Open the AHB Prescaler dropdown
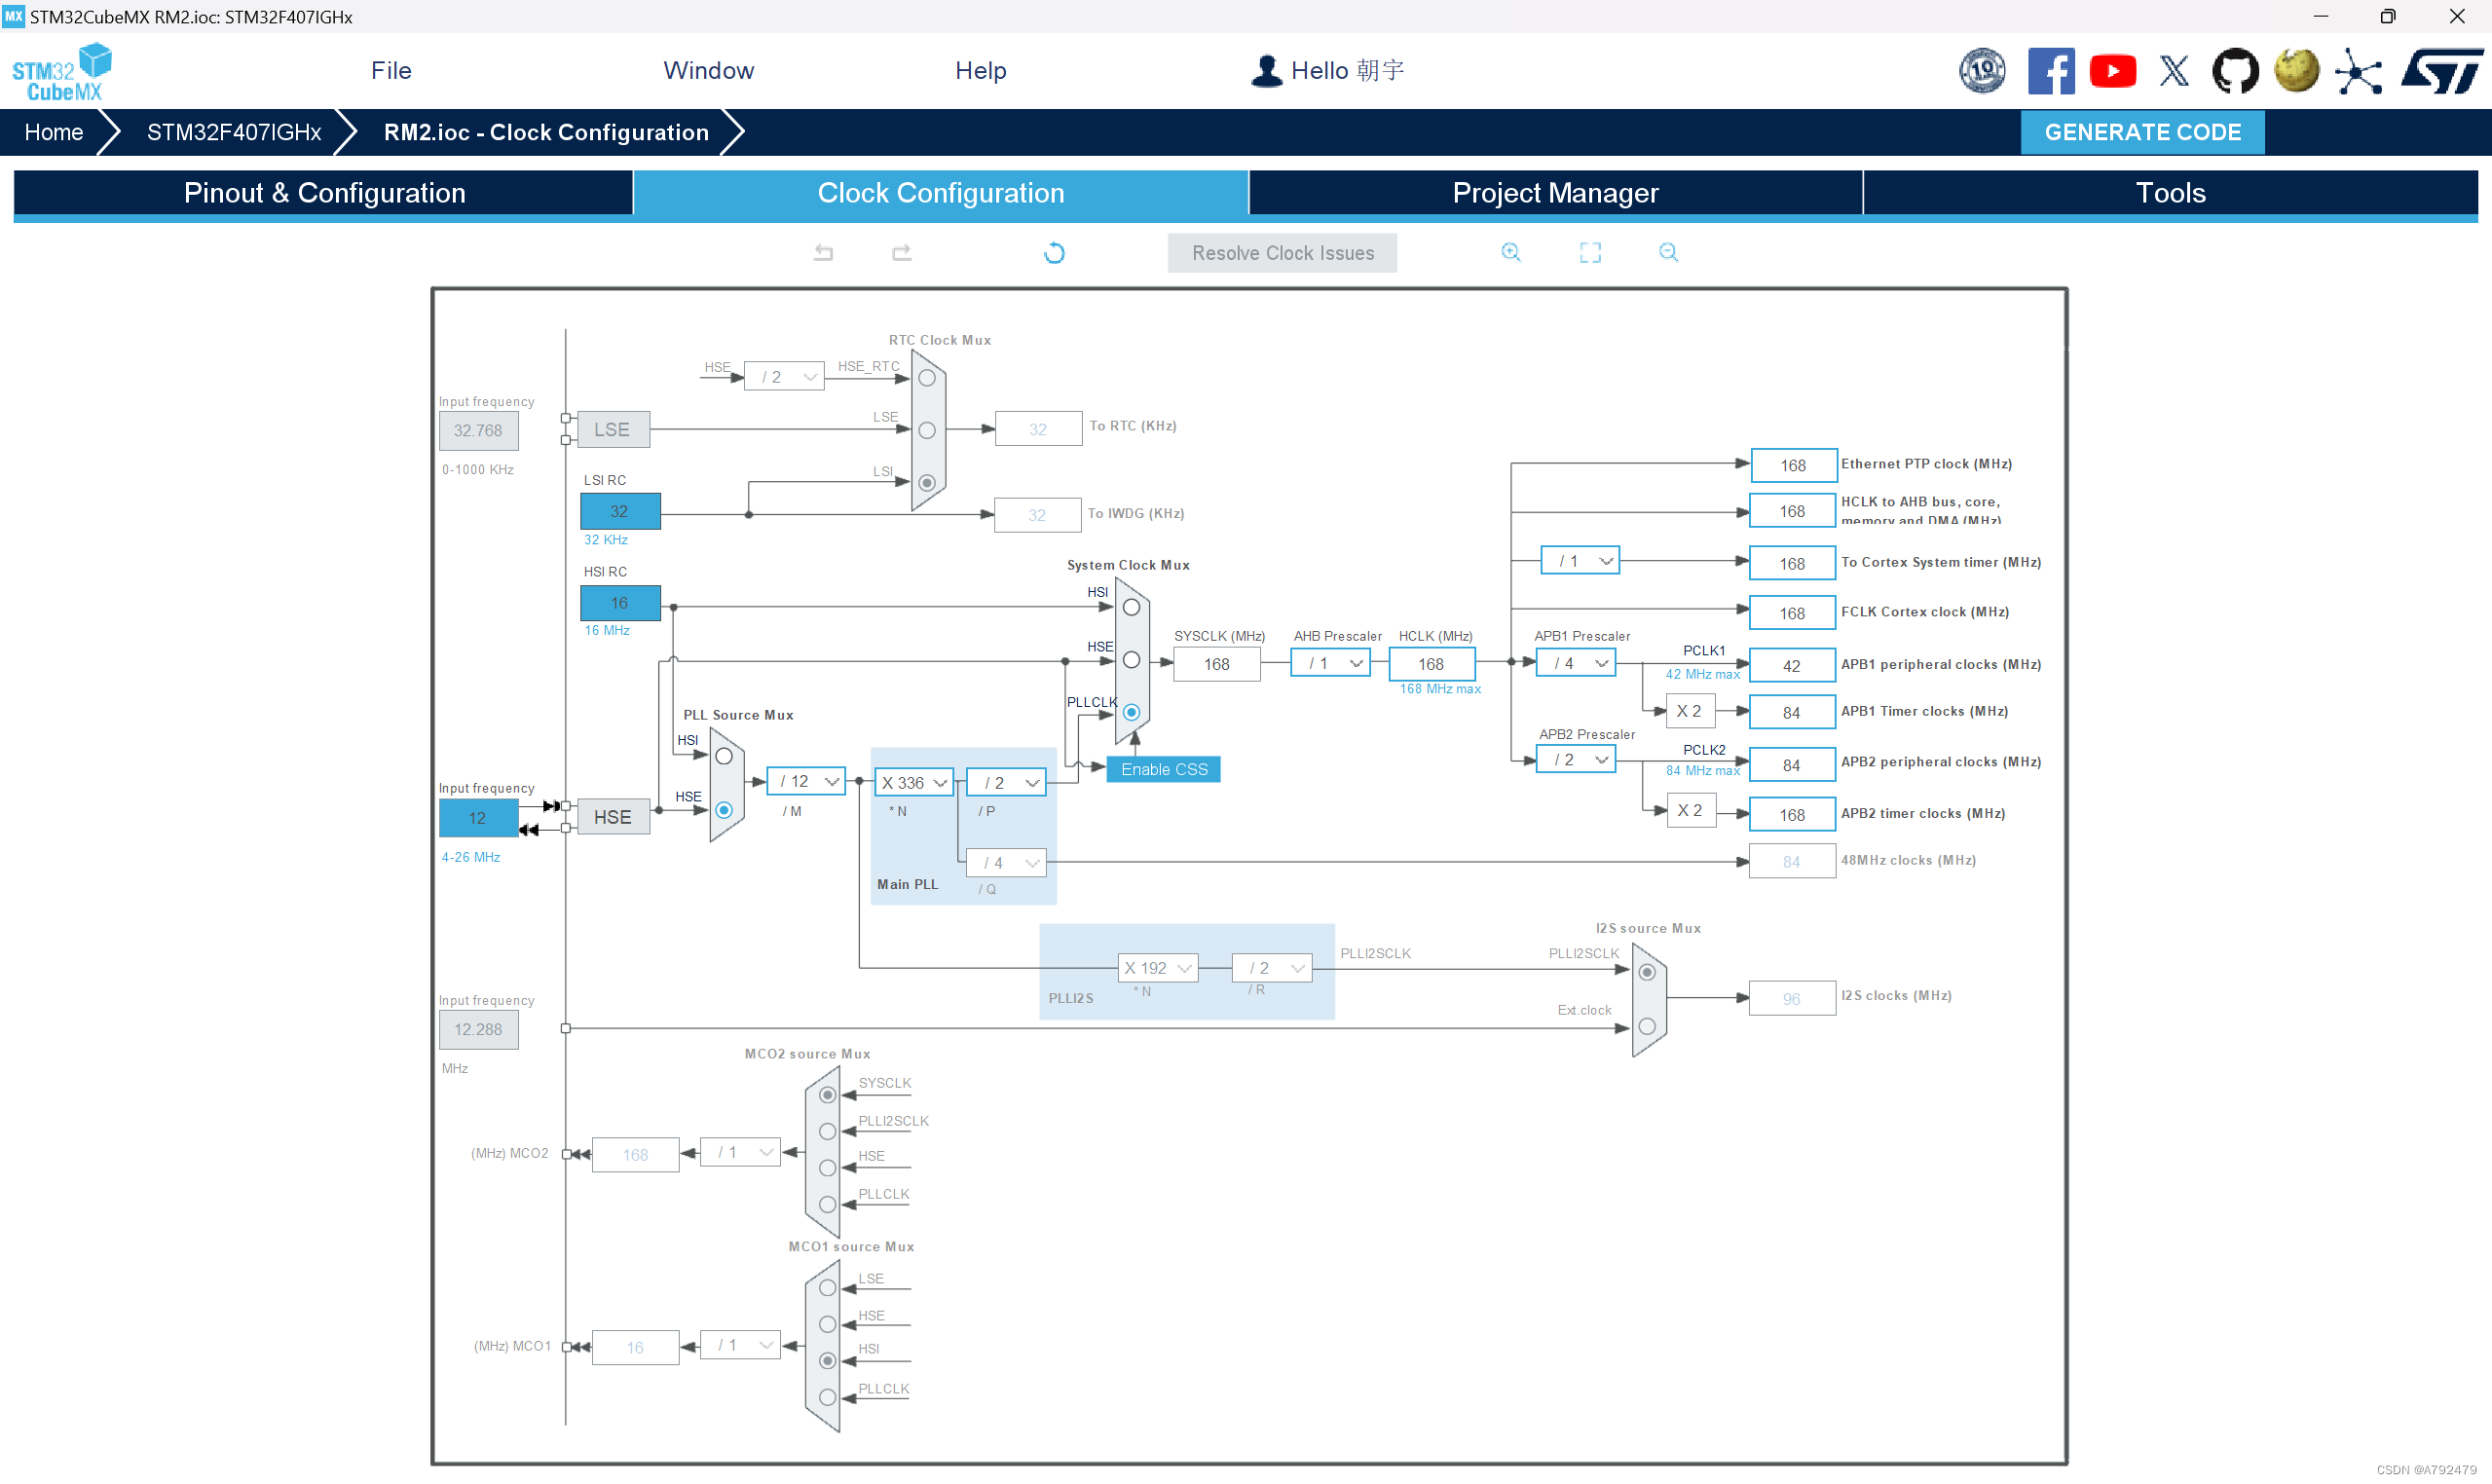 click(x=1331, y=664)
